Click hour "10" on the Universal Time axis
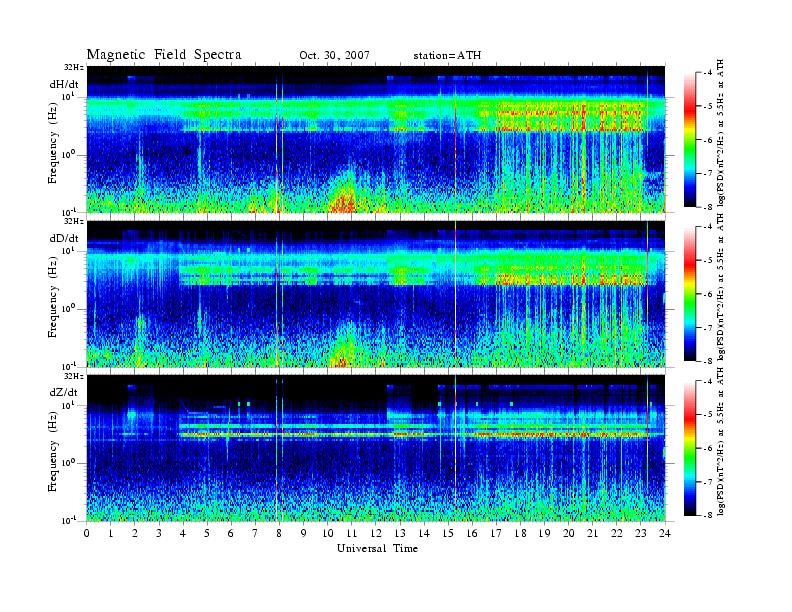The height and width of the screenshot is (612, 792). [328, 534]
